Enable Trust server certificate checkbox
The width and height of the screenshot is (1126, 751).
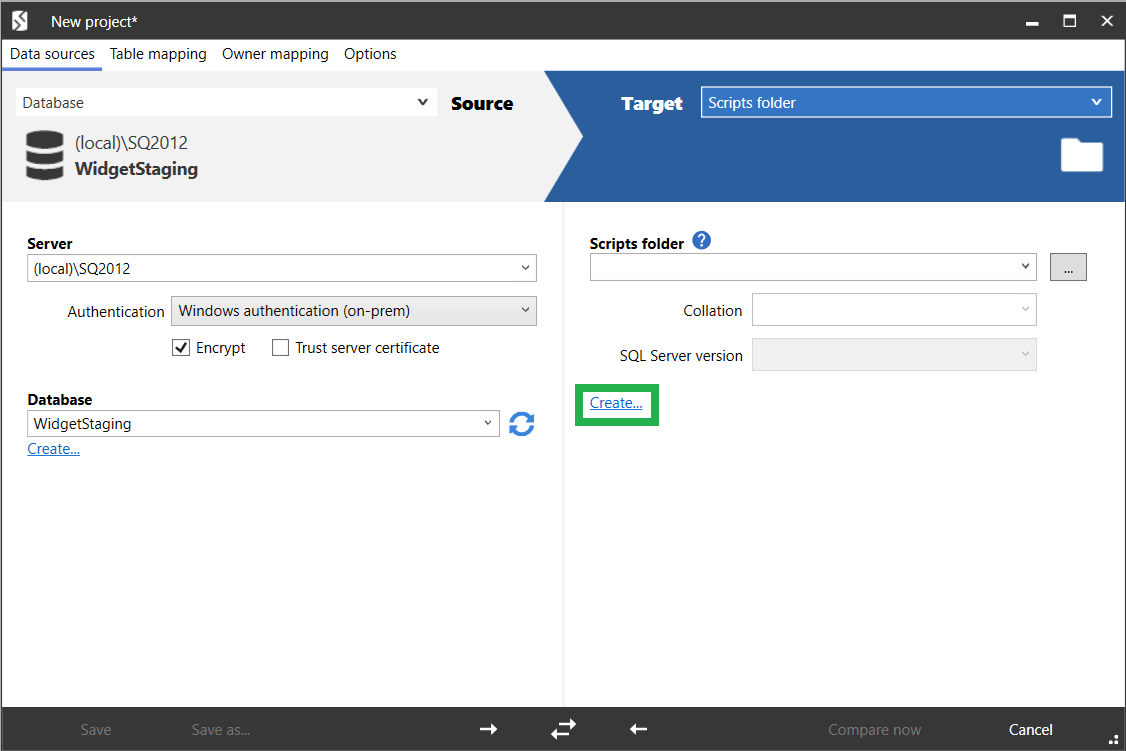281,348
